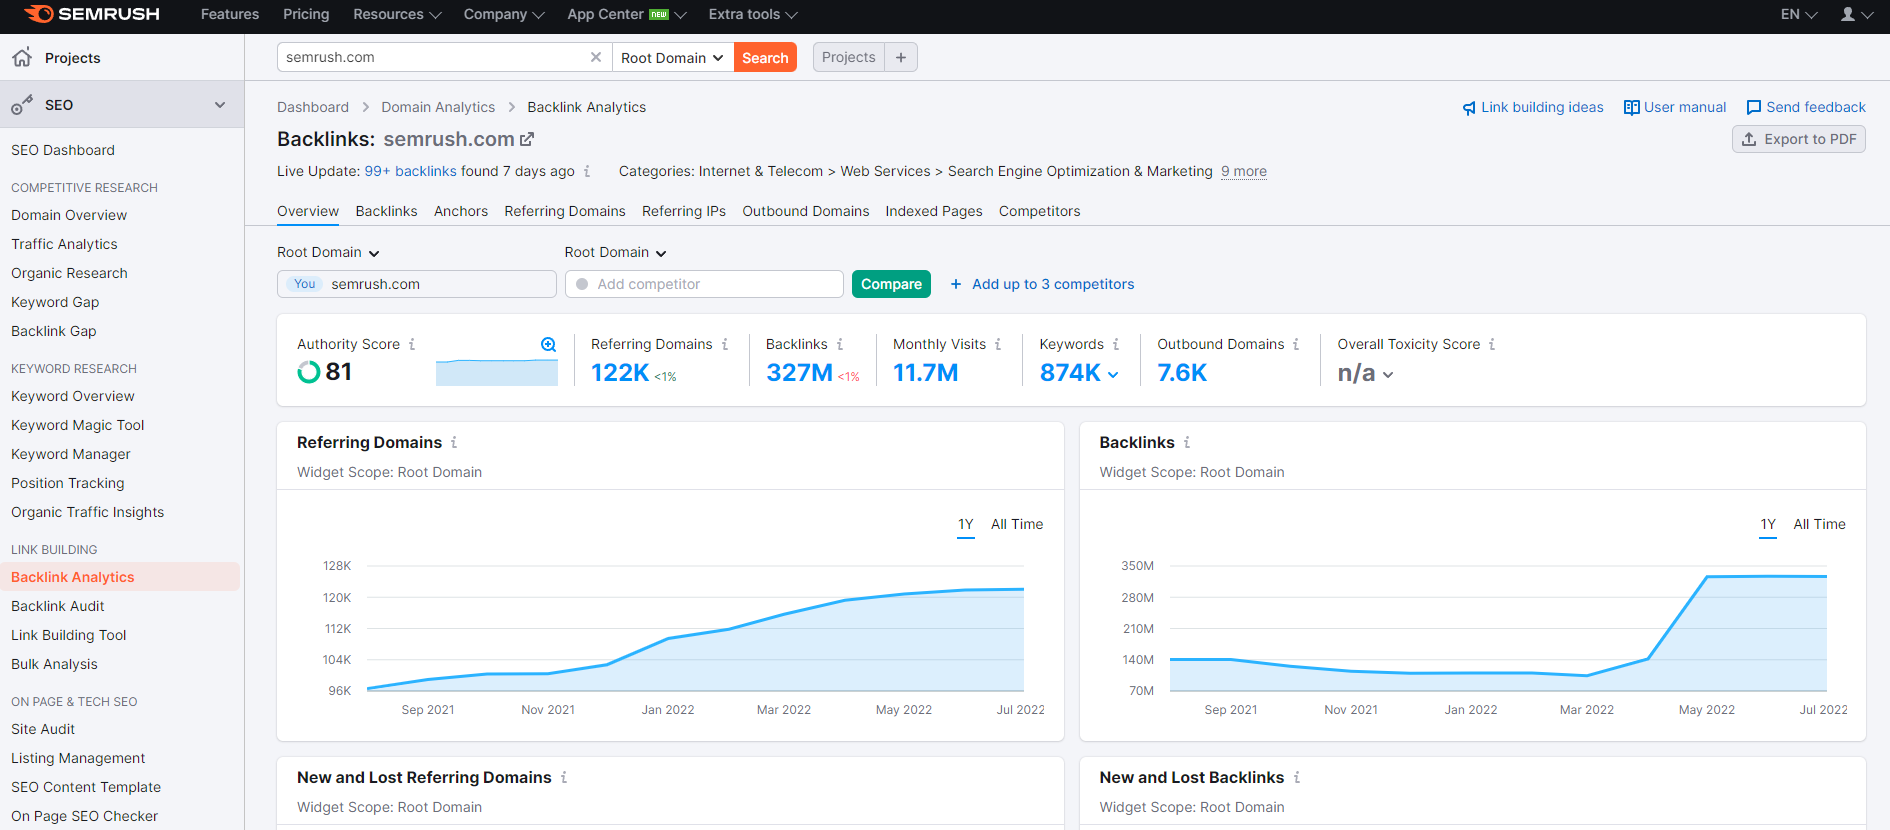The width and height of the screenshot is (1890, 830).
Task: Open Features in the top navigation
Action: (230, 14)
